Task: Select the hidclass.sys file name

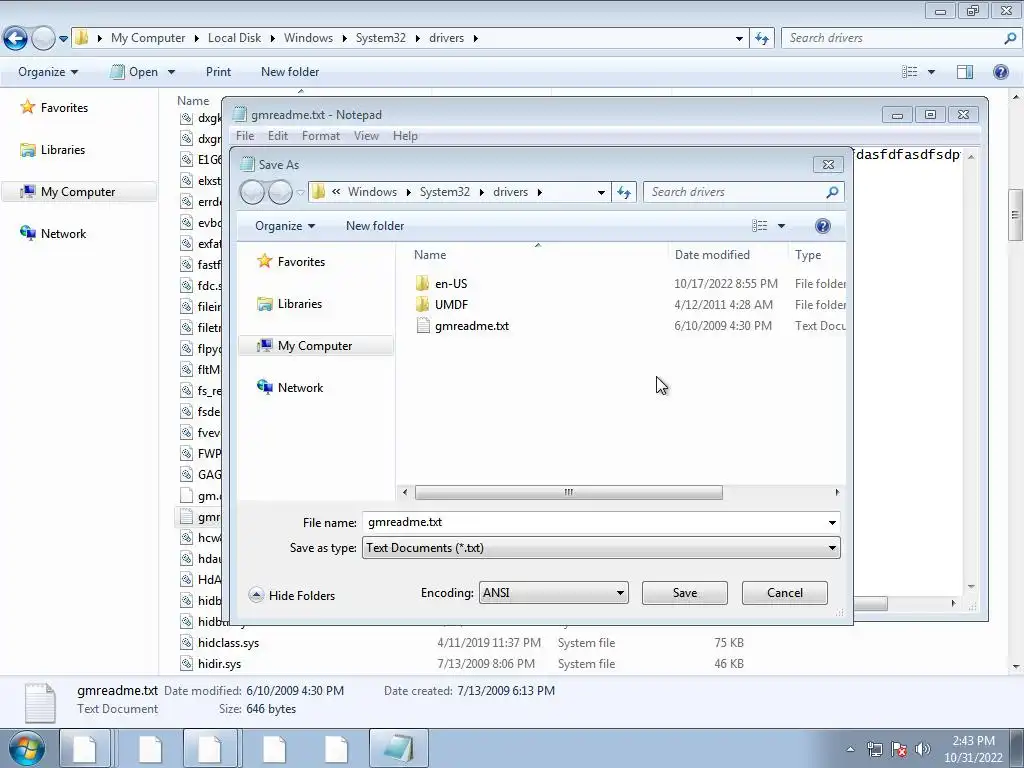Action: pyautogui.click(x=229, y=643)
